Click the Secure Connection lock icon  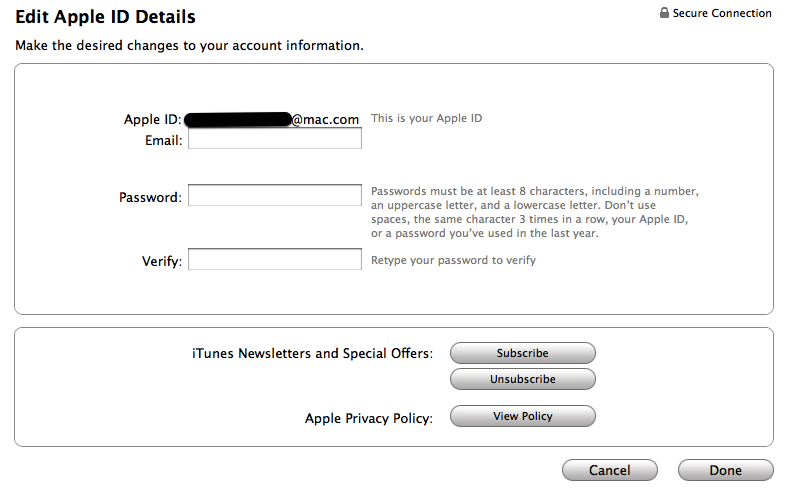[664, 13]
